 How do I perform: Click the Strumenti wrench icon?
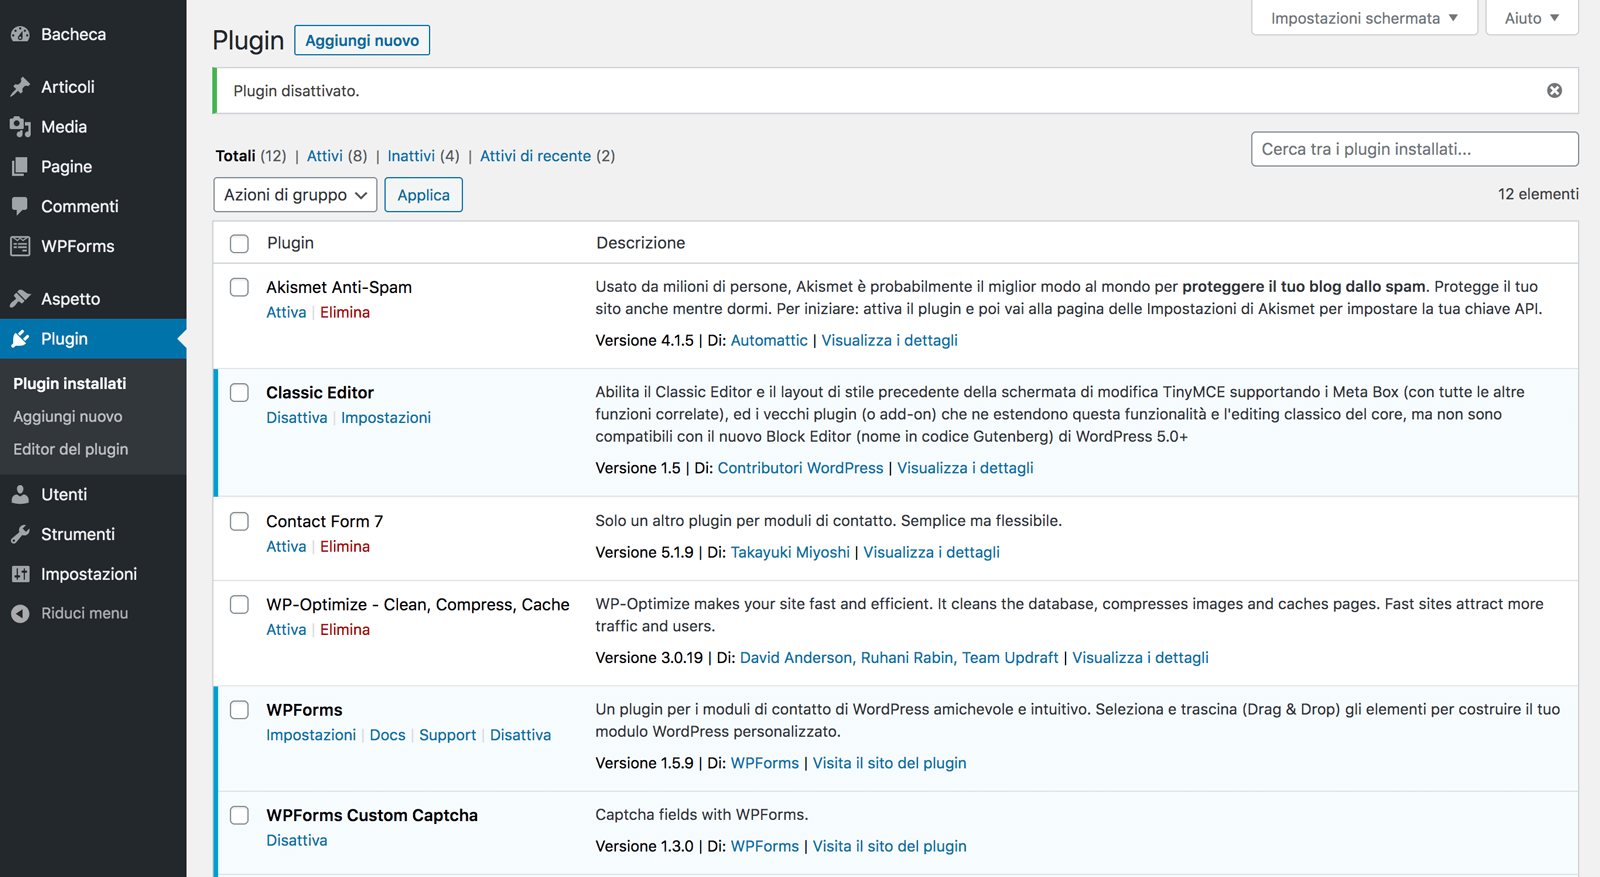(20, 534)
